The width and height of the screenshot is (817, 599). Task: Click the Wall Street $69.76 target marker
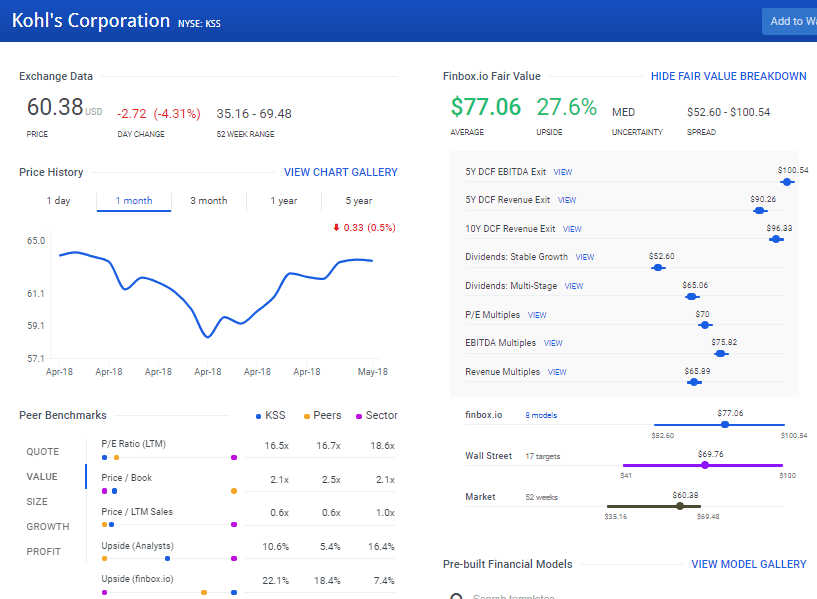[x=705, y=465]
